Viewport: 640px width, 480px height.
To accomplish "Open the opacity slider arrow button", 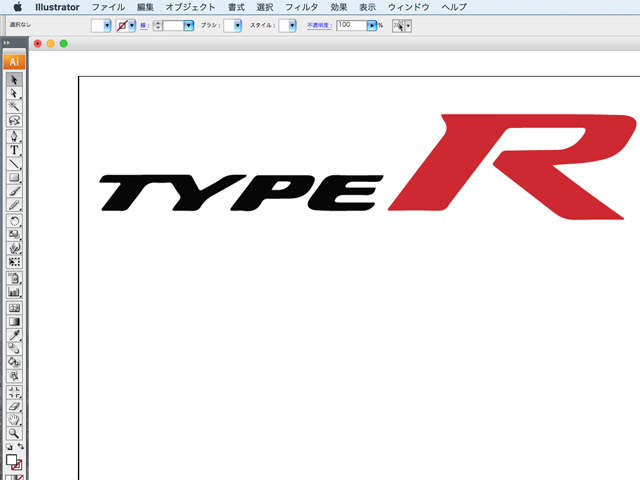I will click(372, 26).
